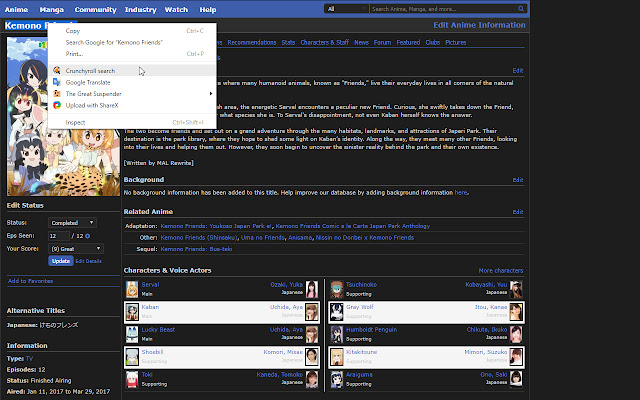Click the Update button
The width and height of the screenshot is (640, 400).
click(61, 261)
